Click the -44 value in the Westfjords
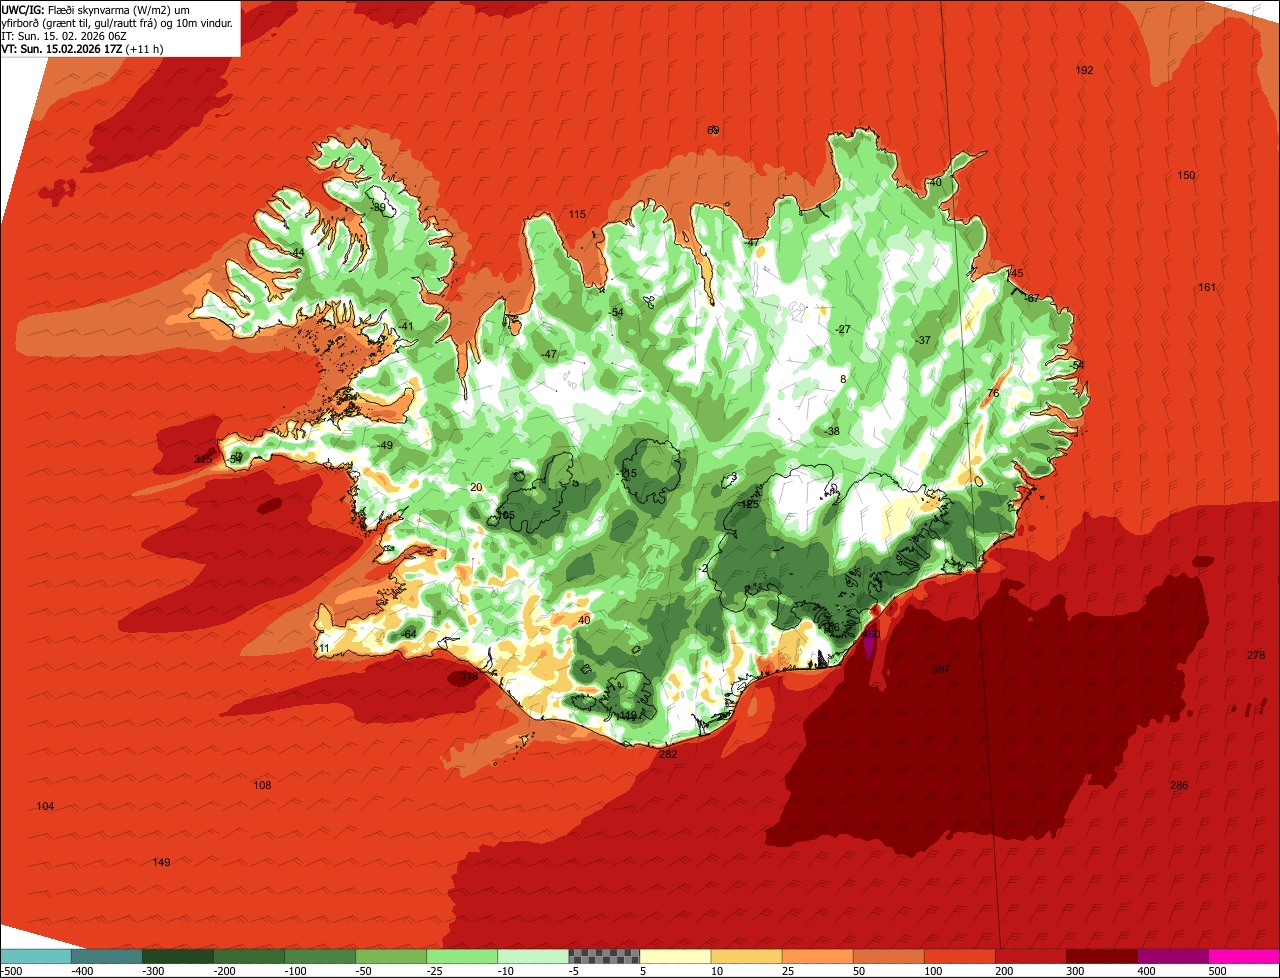 [297, 253]
